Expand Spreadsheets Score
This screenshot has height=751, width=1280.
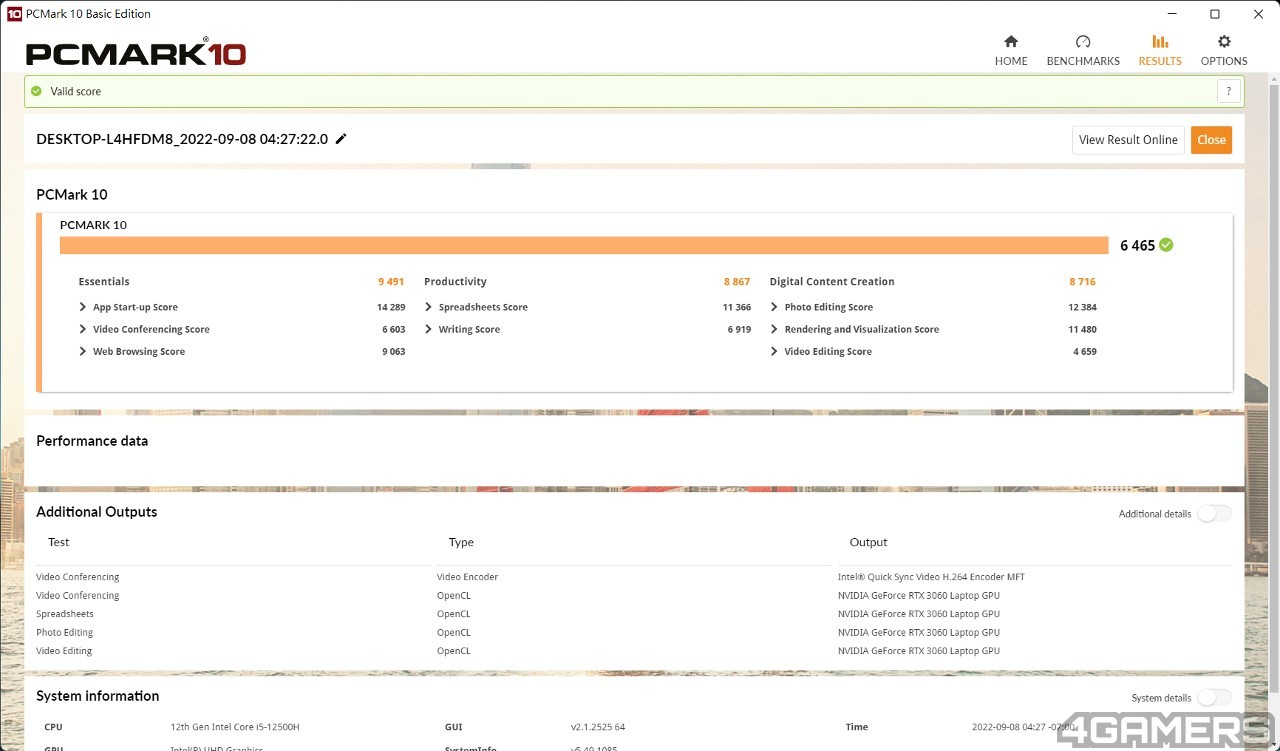[x=429, y=307]
